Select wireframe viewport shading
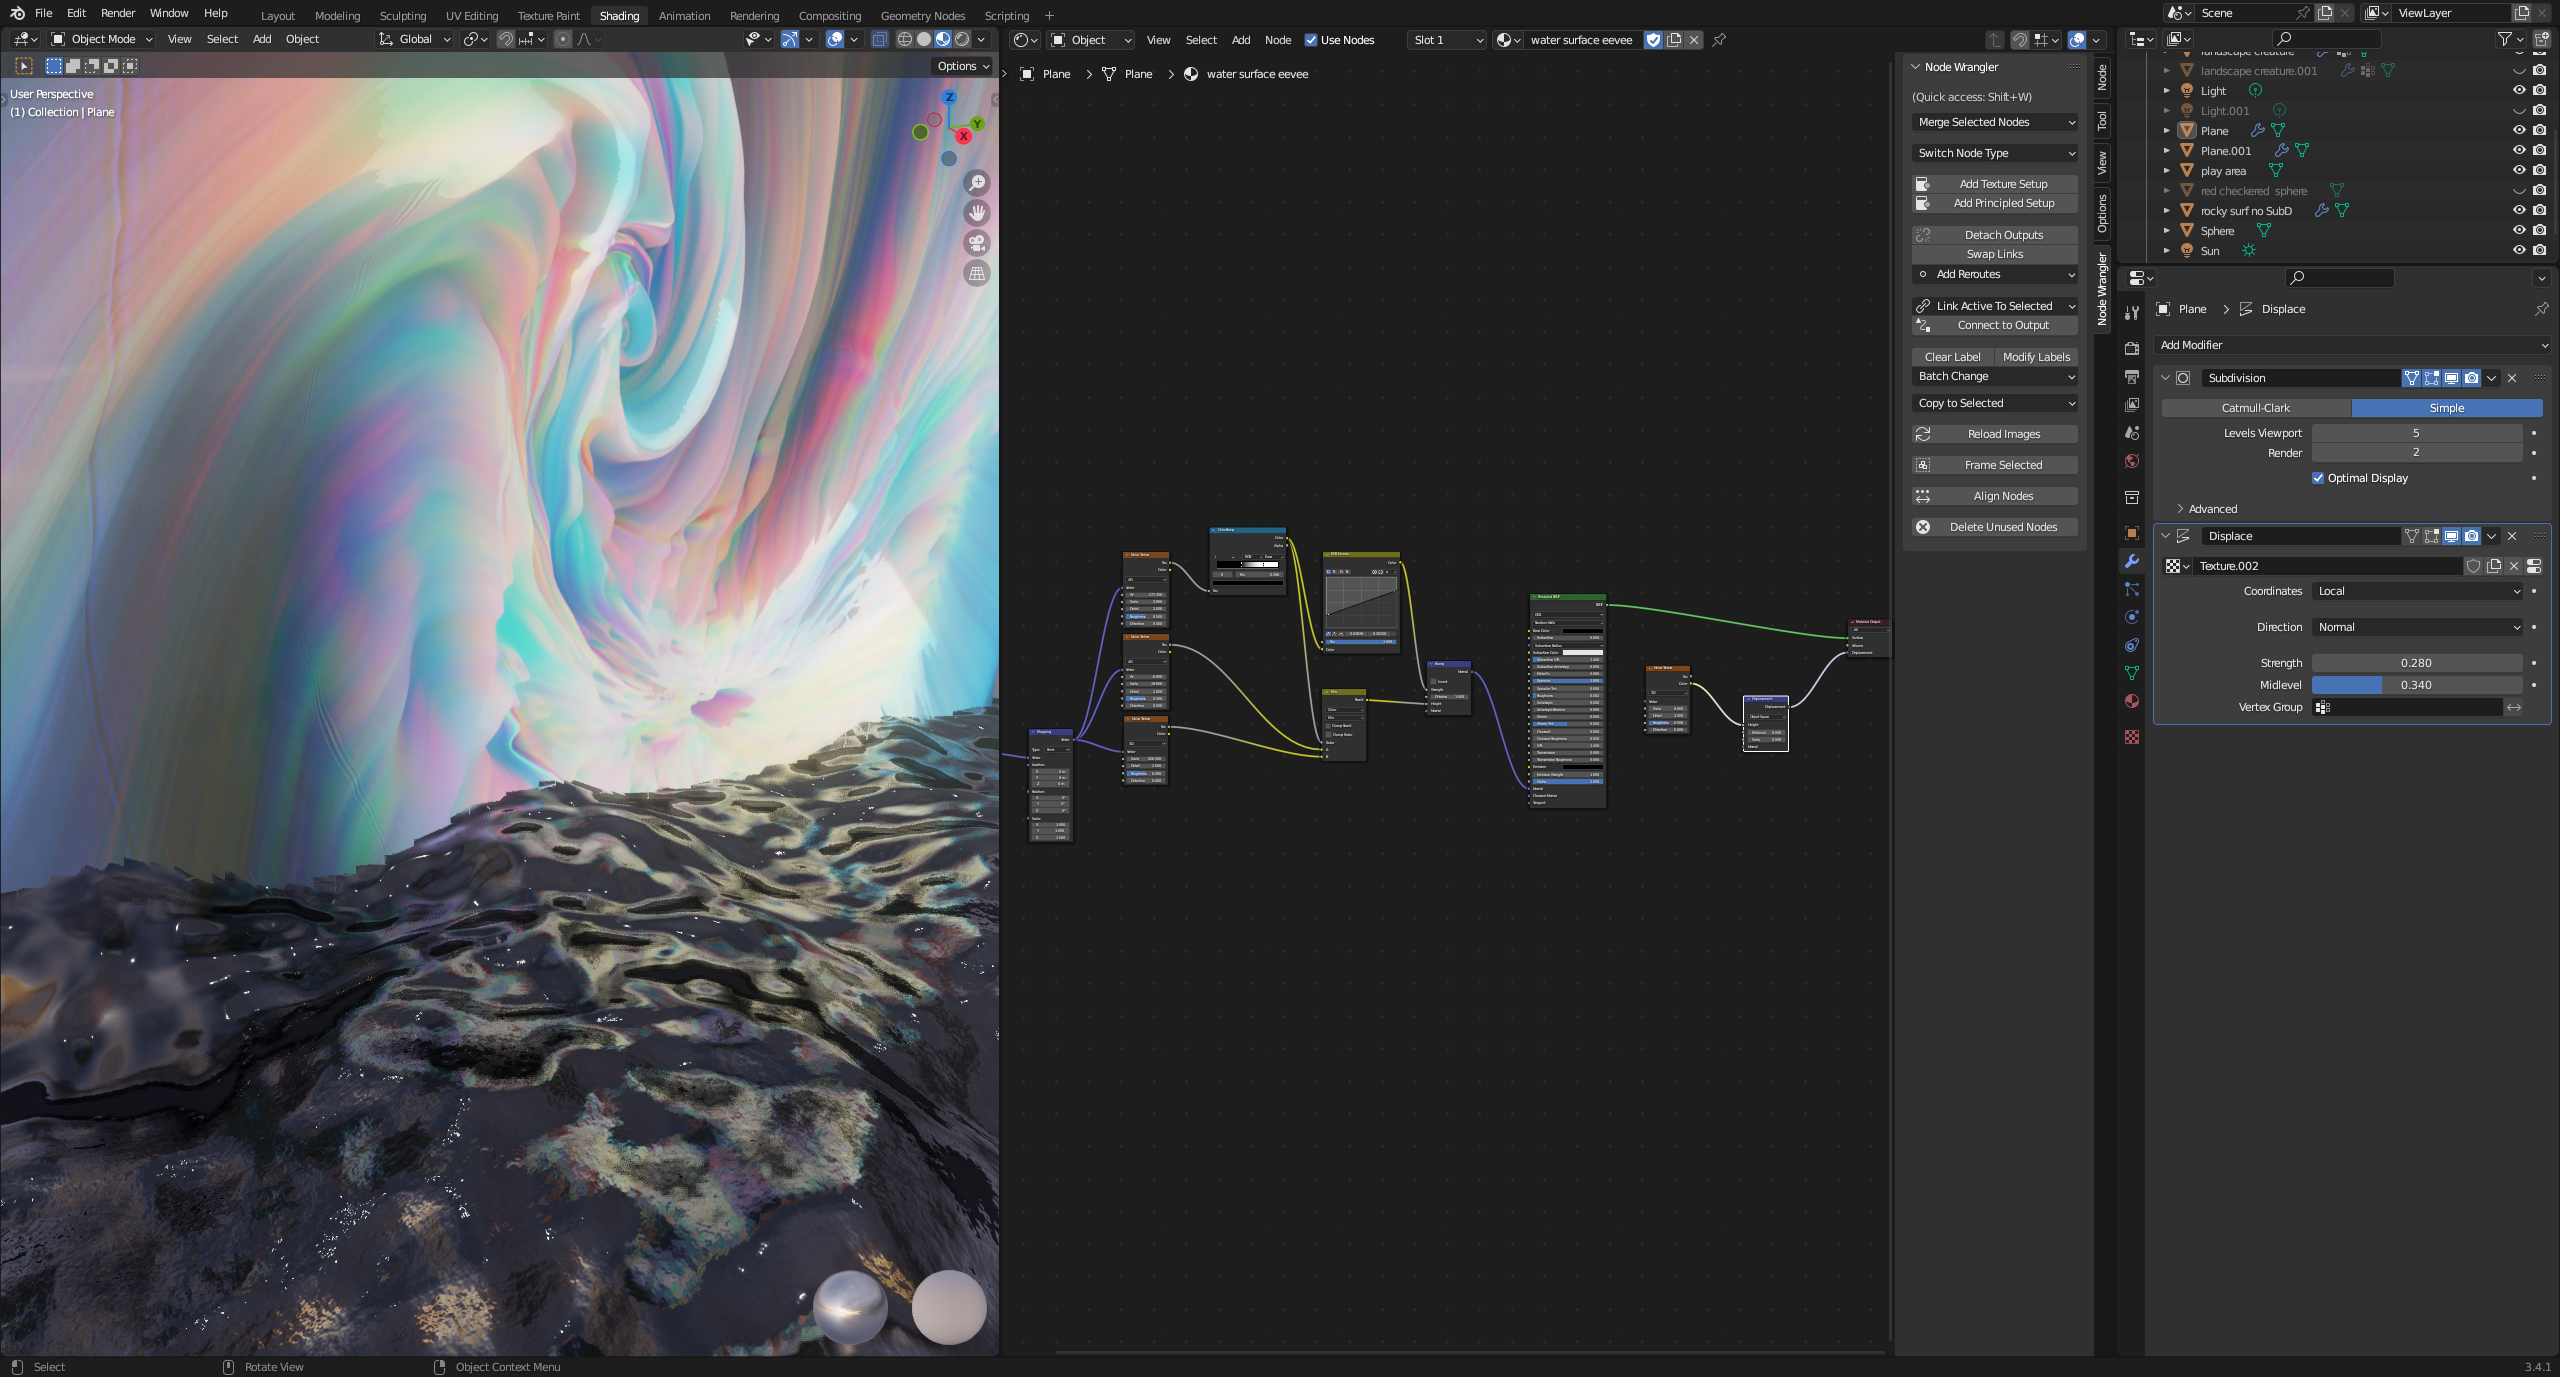Viewport: 2560px width, 1377px height. (904, 39)
